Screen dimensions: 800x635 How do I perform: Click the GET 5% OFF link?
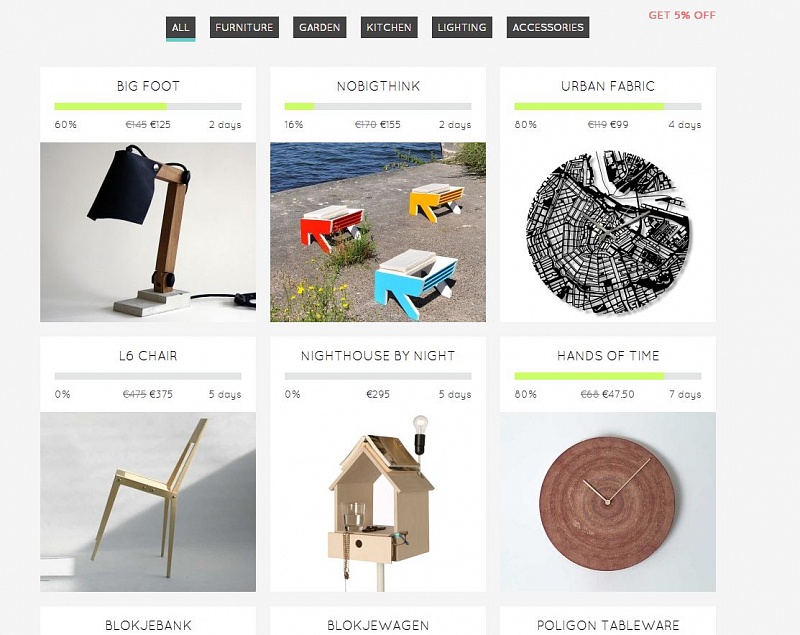pos(682,15)
